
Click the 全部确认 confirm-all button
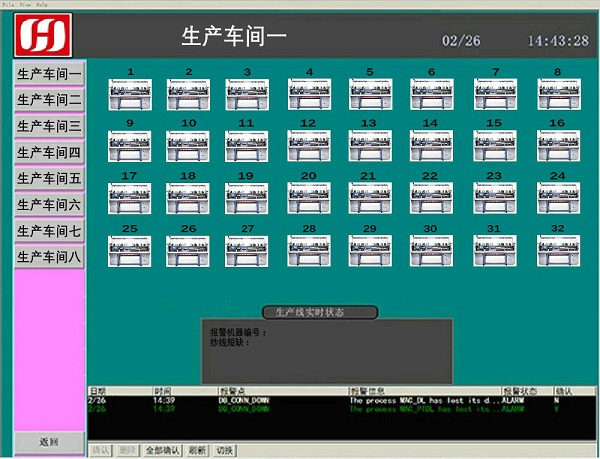162,451
